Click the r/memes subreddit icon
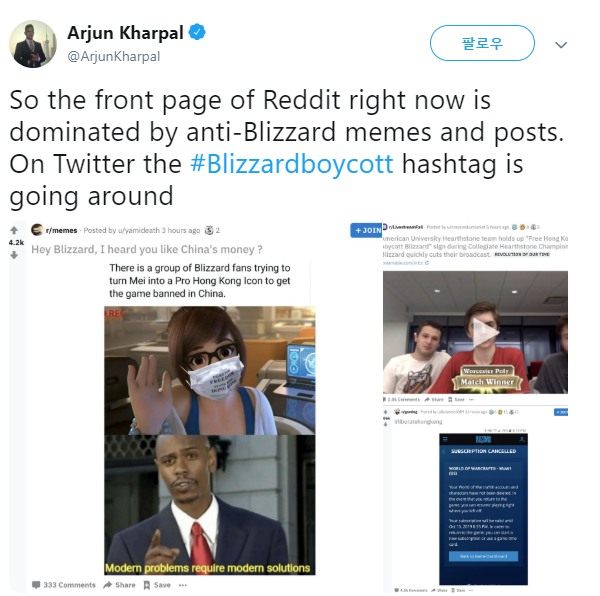This screenshot has height=596, width=600. tap(37, 230)
